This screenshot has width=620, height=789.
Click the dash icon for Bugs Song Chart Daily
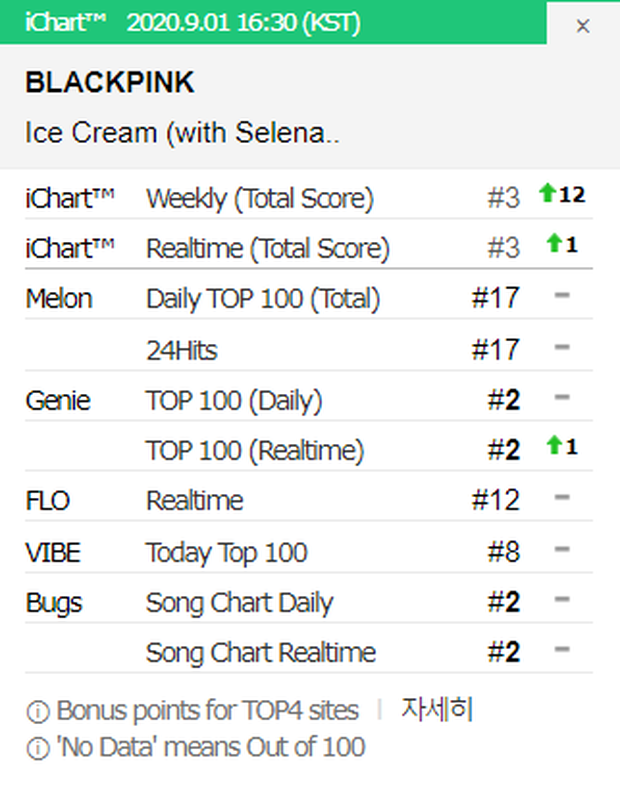click(561, 600)
